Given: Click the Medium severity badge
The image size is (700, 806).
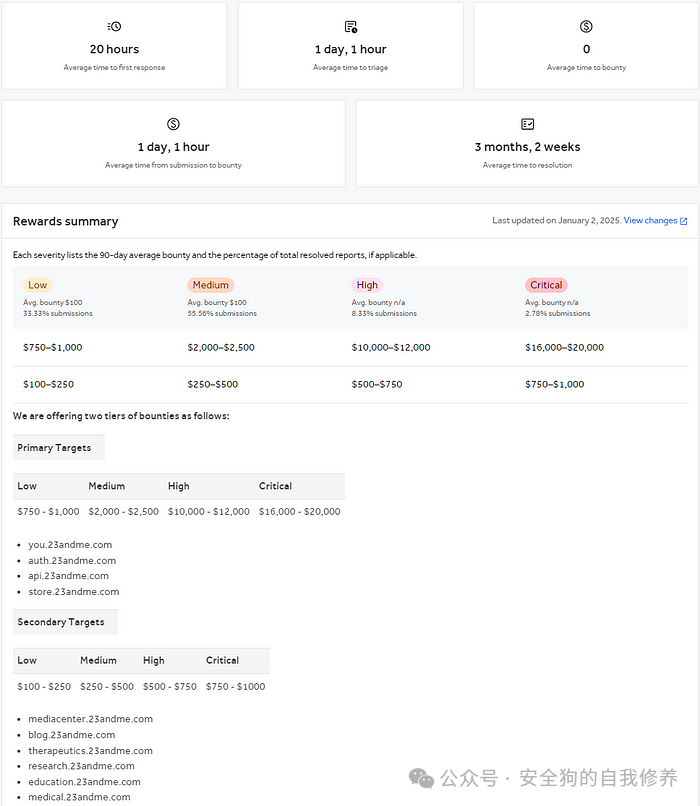Looking at the screenshot, I should click(211, 285).
